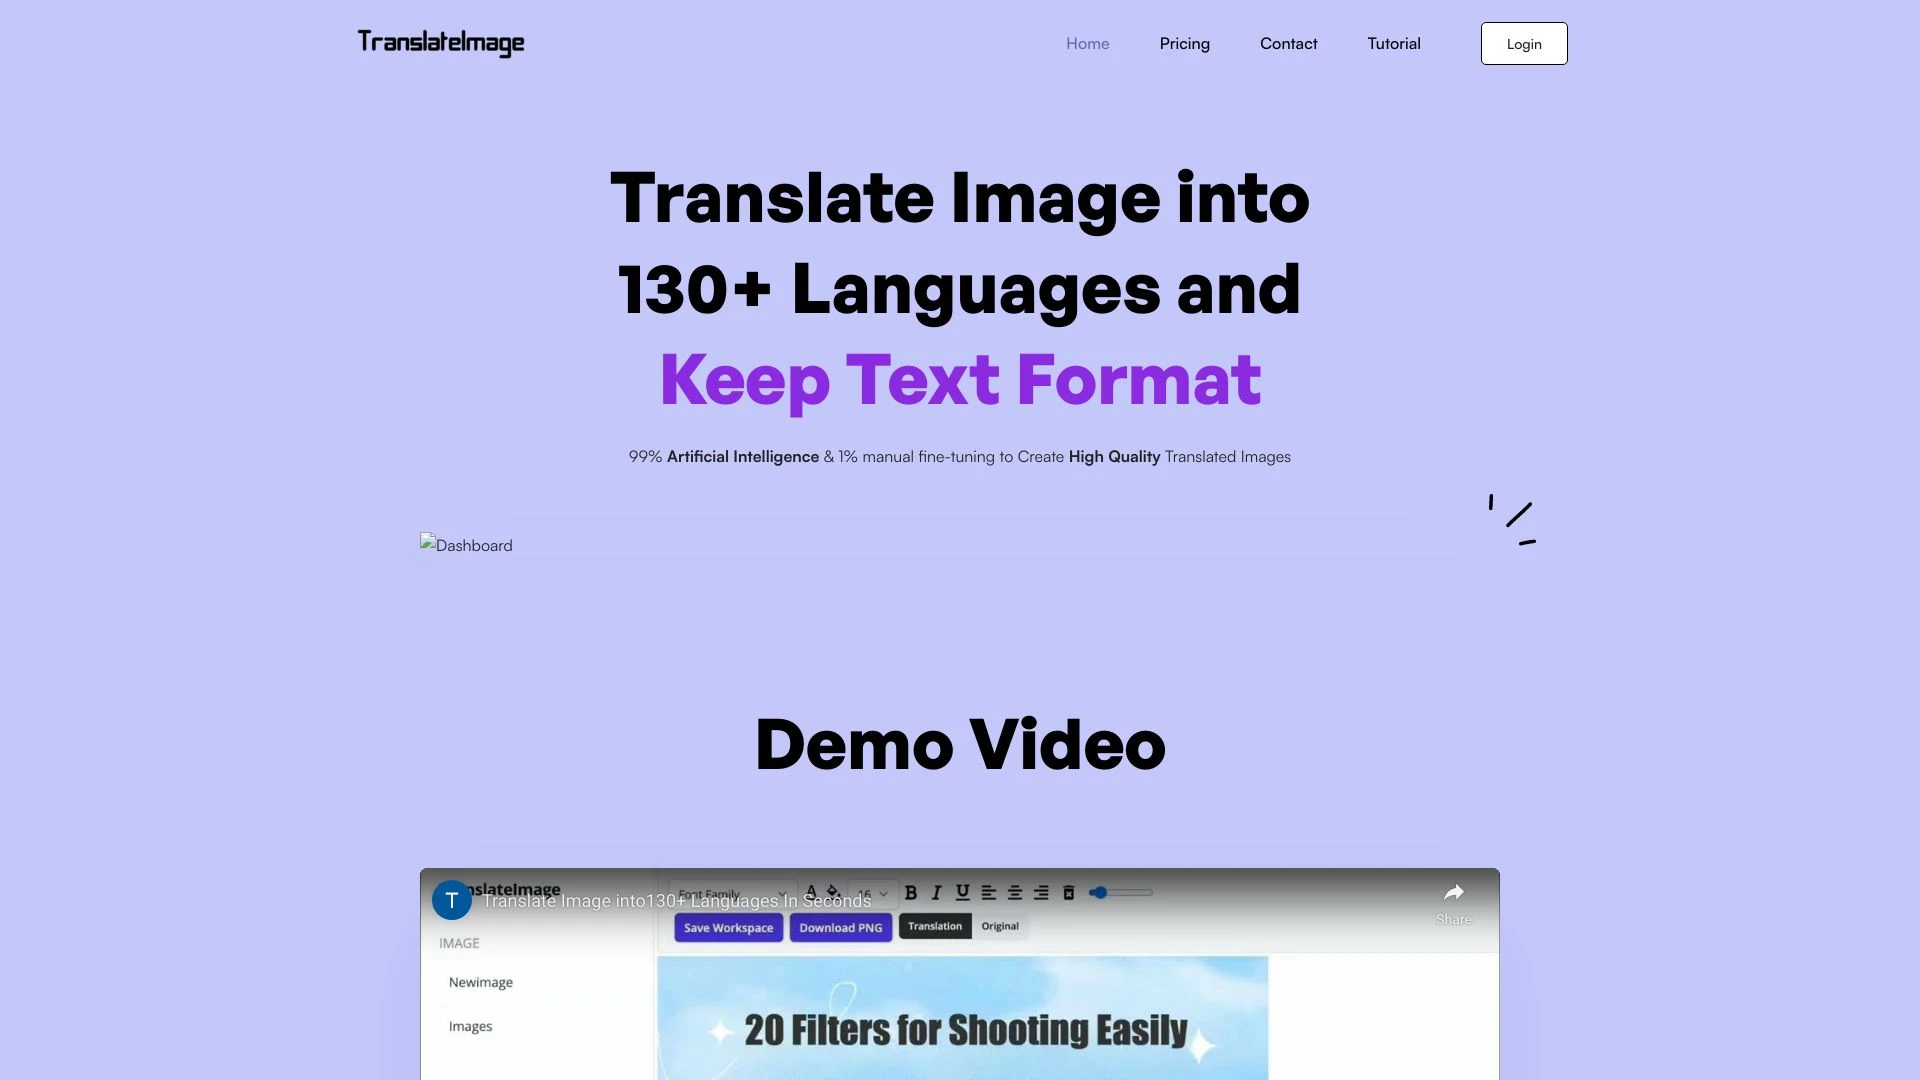Click the Underline formatting icon
This screenshot has width=1920, height=1080.
[x=960, y=893]
